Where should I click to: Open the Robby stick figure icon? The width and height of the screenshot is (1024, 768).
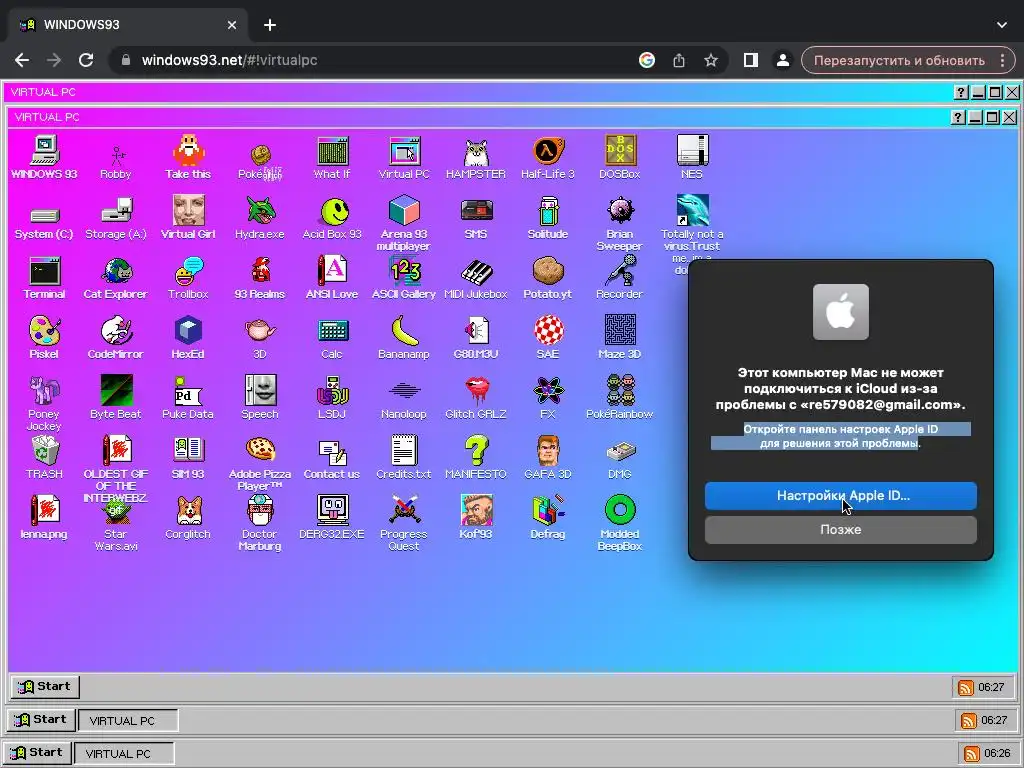(116, 159)
